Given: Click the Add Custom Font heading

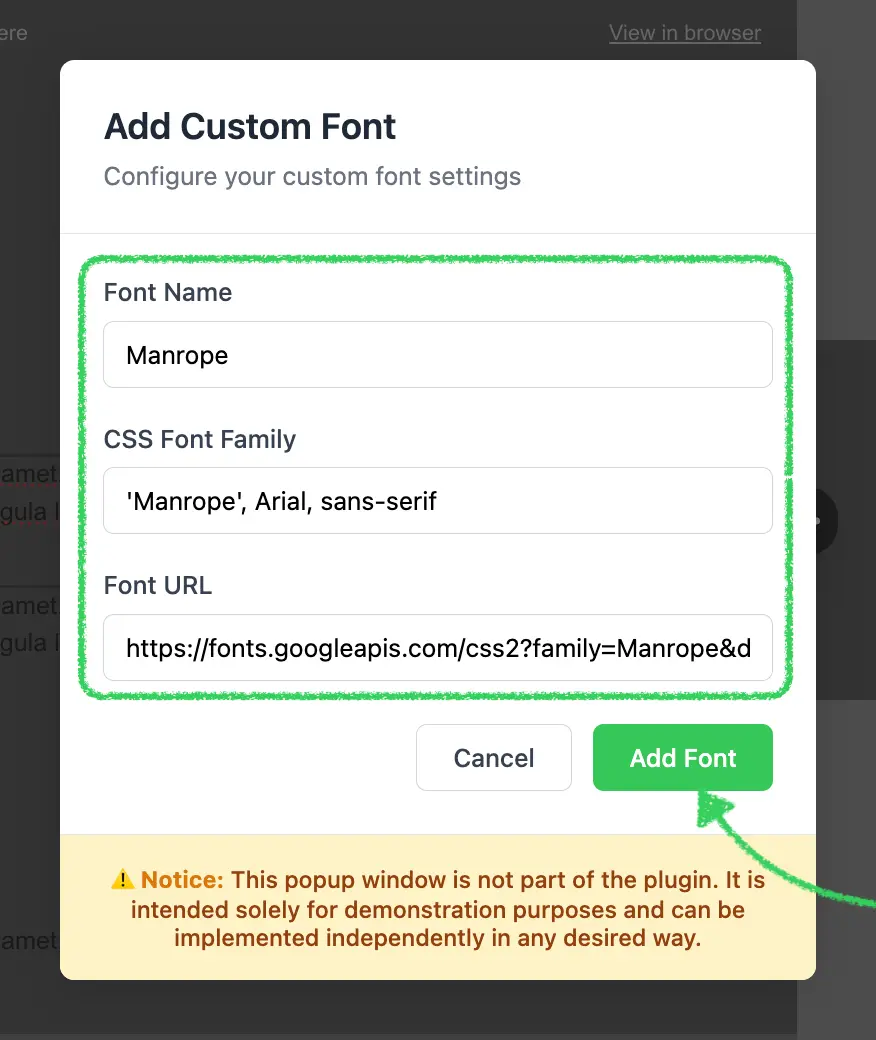Looking at the screenshot, I should click(x=250, y=127).
